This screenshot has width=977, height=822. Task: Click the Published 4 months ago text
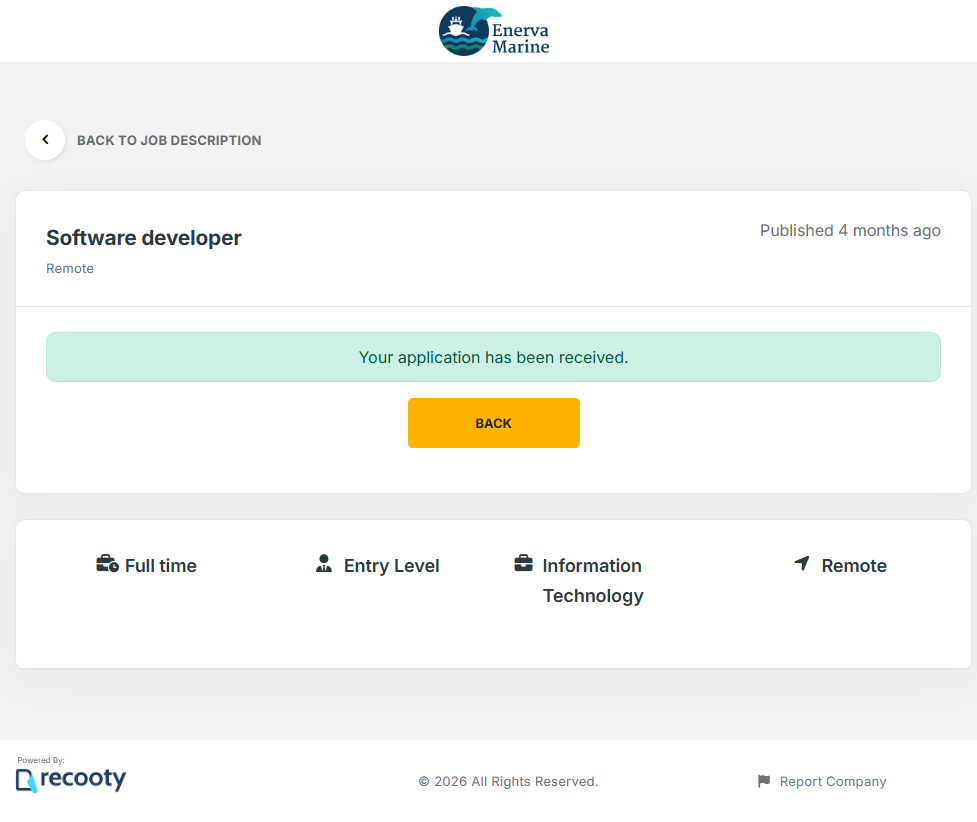pos(850,231)
